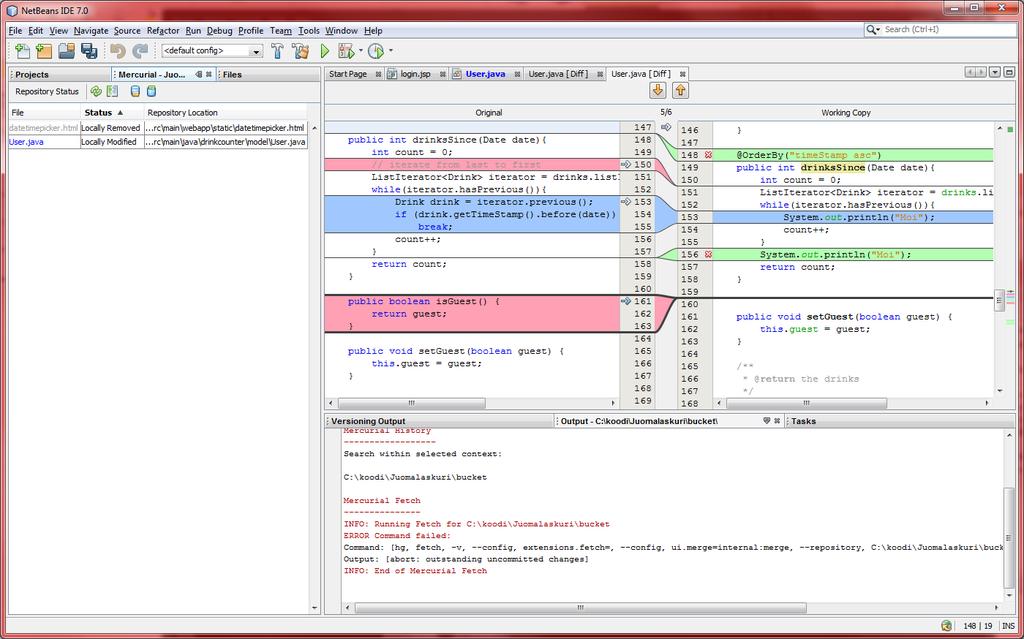Click the Output pane horizontal scrollbar

[675, 608]
